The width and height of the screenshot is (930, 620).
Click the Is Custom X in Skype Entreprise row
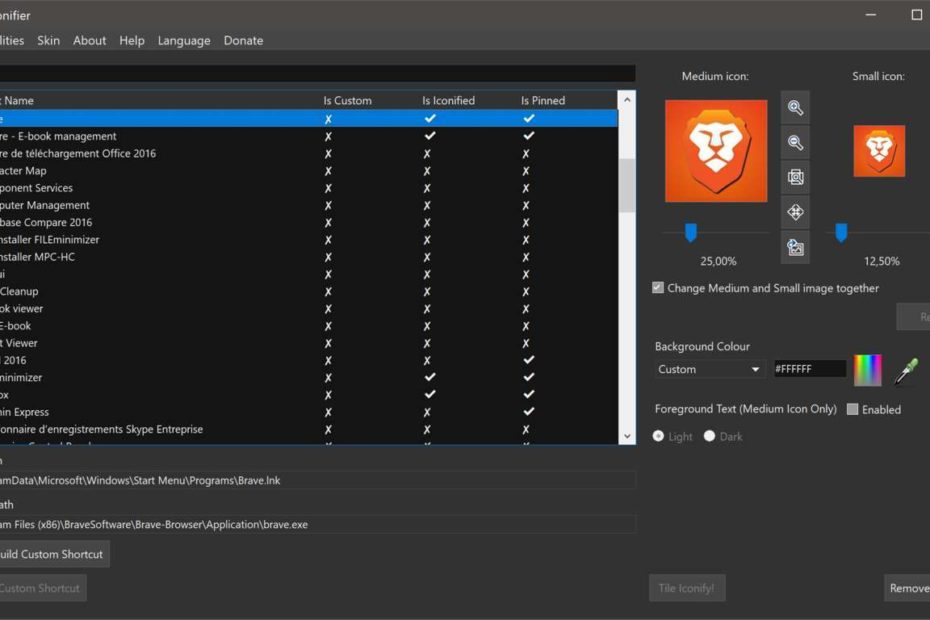point(328,429)
